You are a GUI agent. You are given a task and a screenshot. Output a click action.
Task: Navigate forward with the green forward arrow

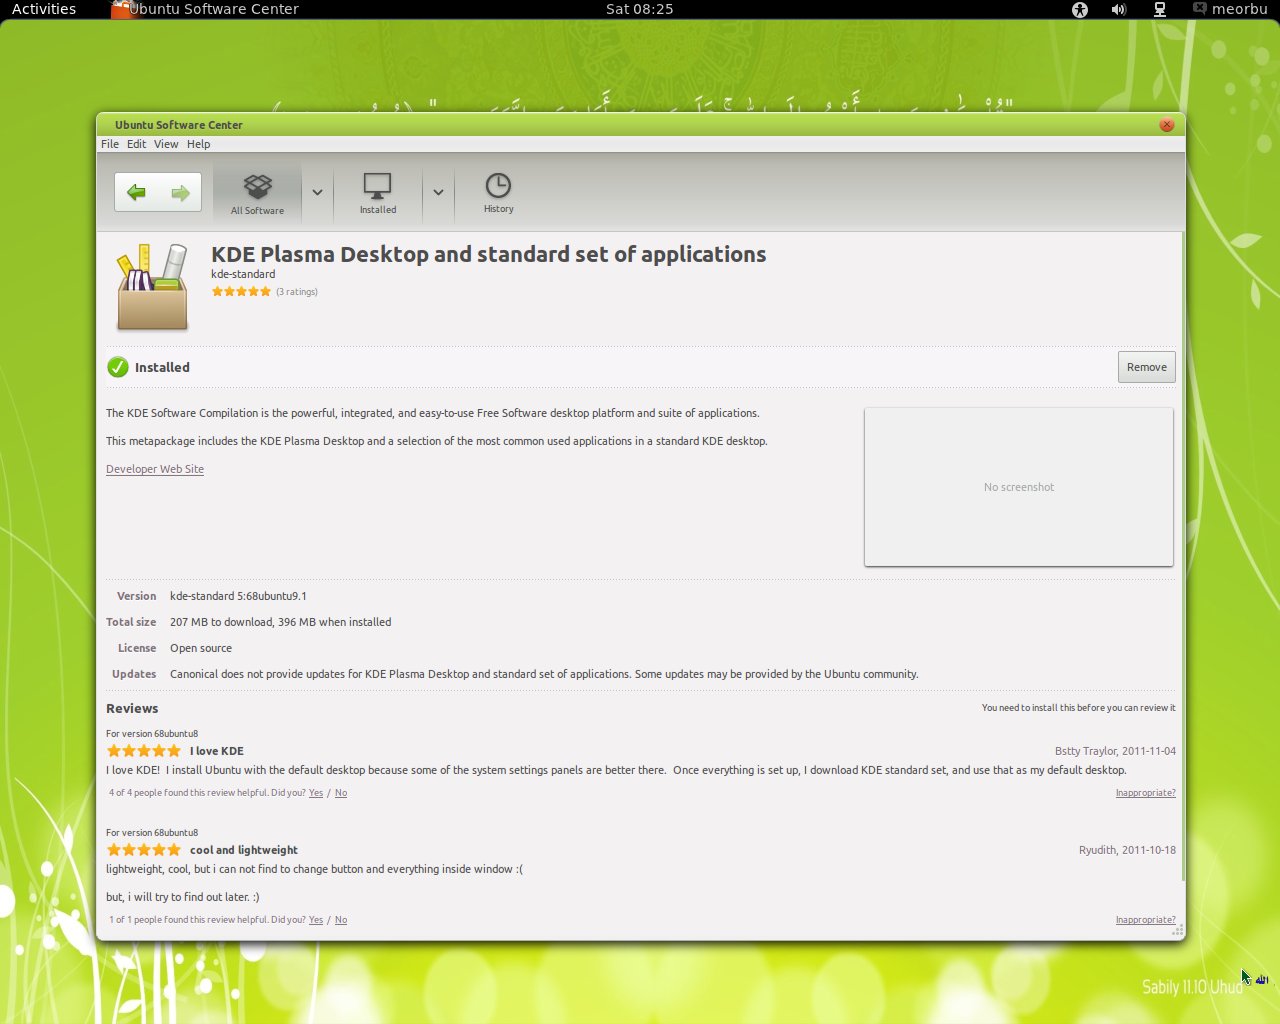tap(178, 191)
